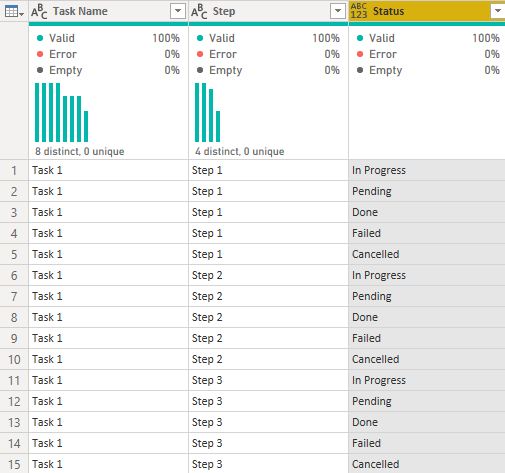The width and height of the screenshot is (505, 473).
Task: Open the Step column filter dropdown
Action: pos(338,11)
